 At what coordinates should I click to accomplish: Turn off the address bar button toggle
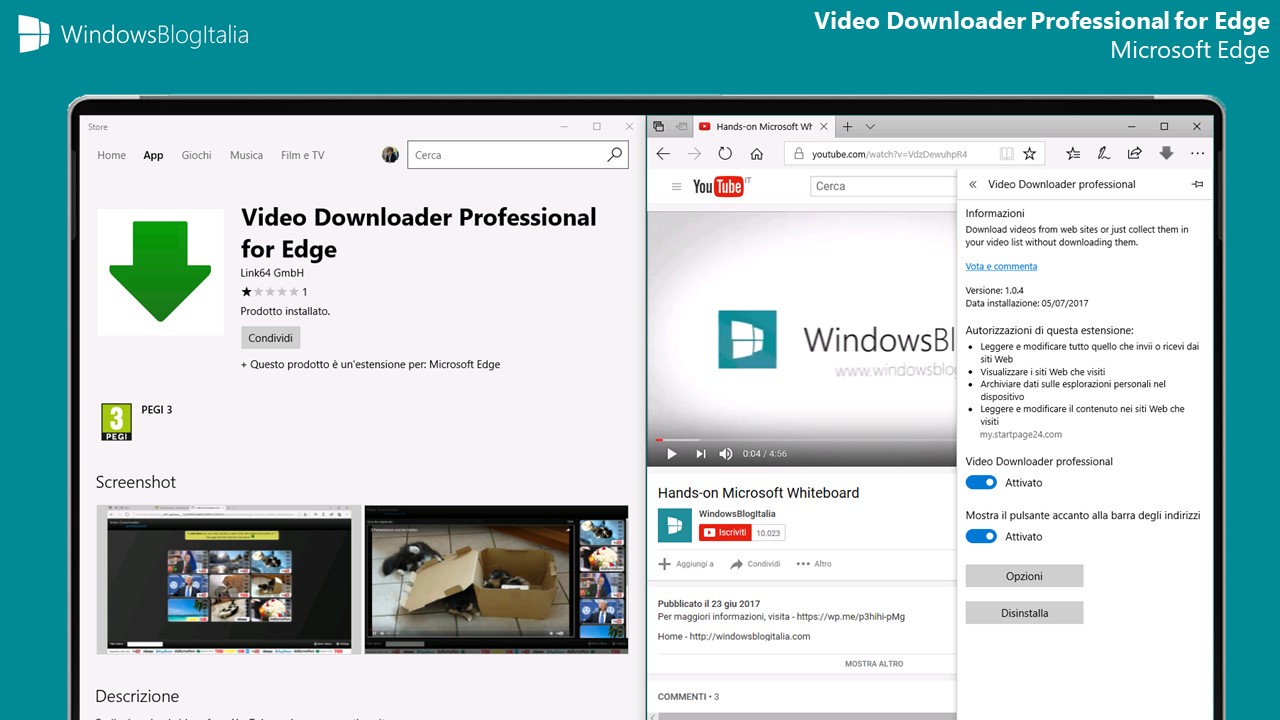point(980,536)
